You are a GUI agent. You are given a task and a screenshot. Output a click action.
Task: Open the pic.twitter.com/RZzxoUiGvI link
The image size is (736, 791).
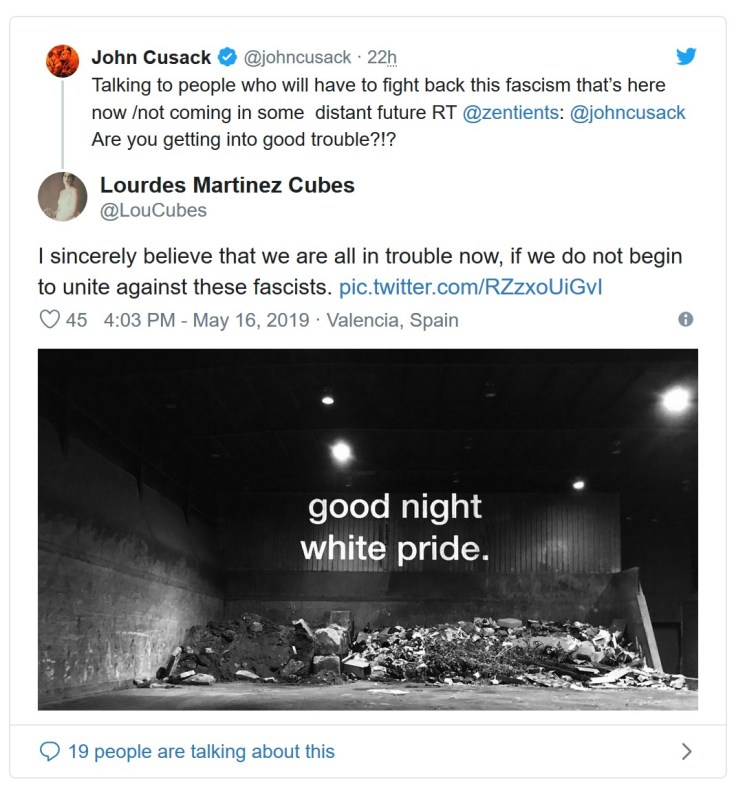pos(470,286)
